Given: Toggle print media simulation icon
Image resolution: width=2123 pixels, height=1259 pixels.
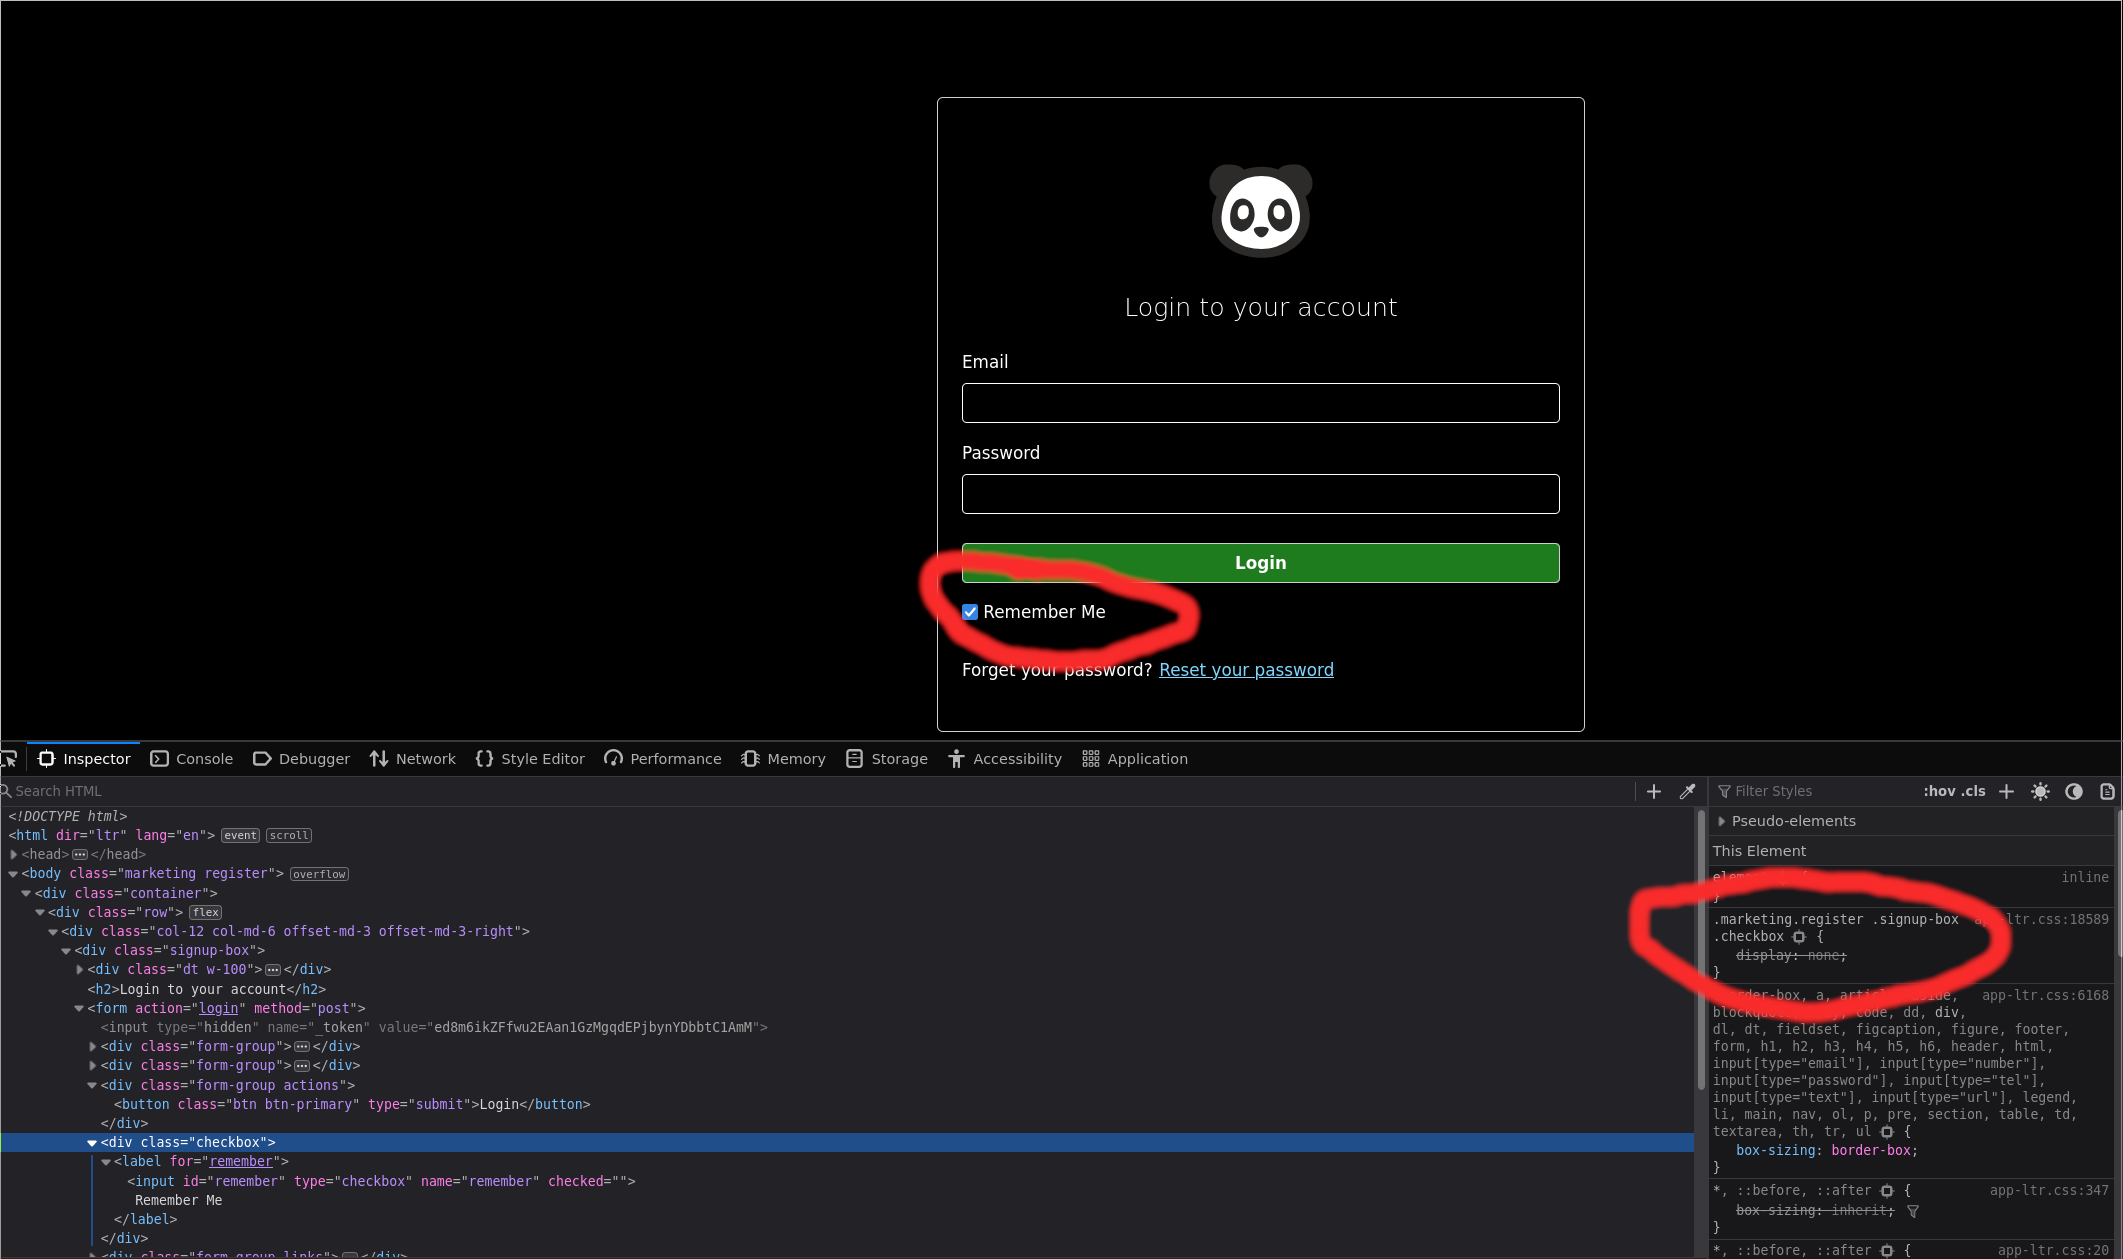Looking at the screenshot, I should coord(2107,791).
